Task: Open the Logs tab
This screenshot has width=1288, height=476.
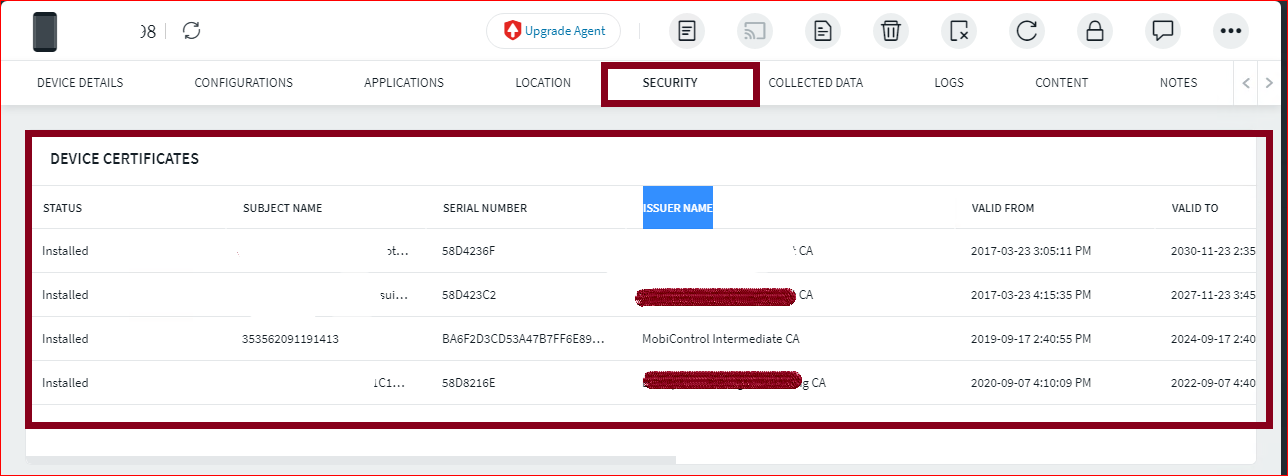Action: click(949, 83)
